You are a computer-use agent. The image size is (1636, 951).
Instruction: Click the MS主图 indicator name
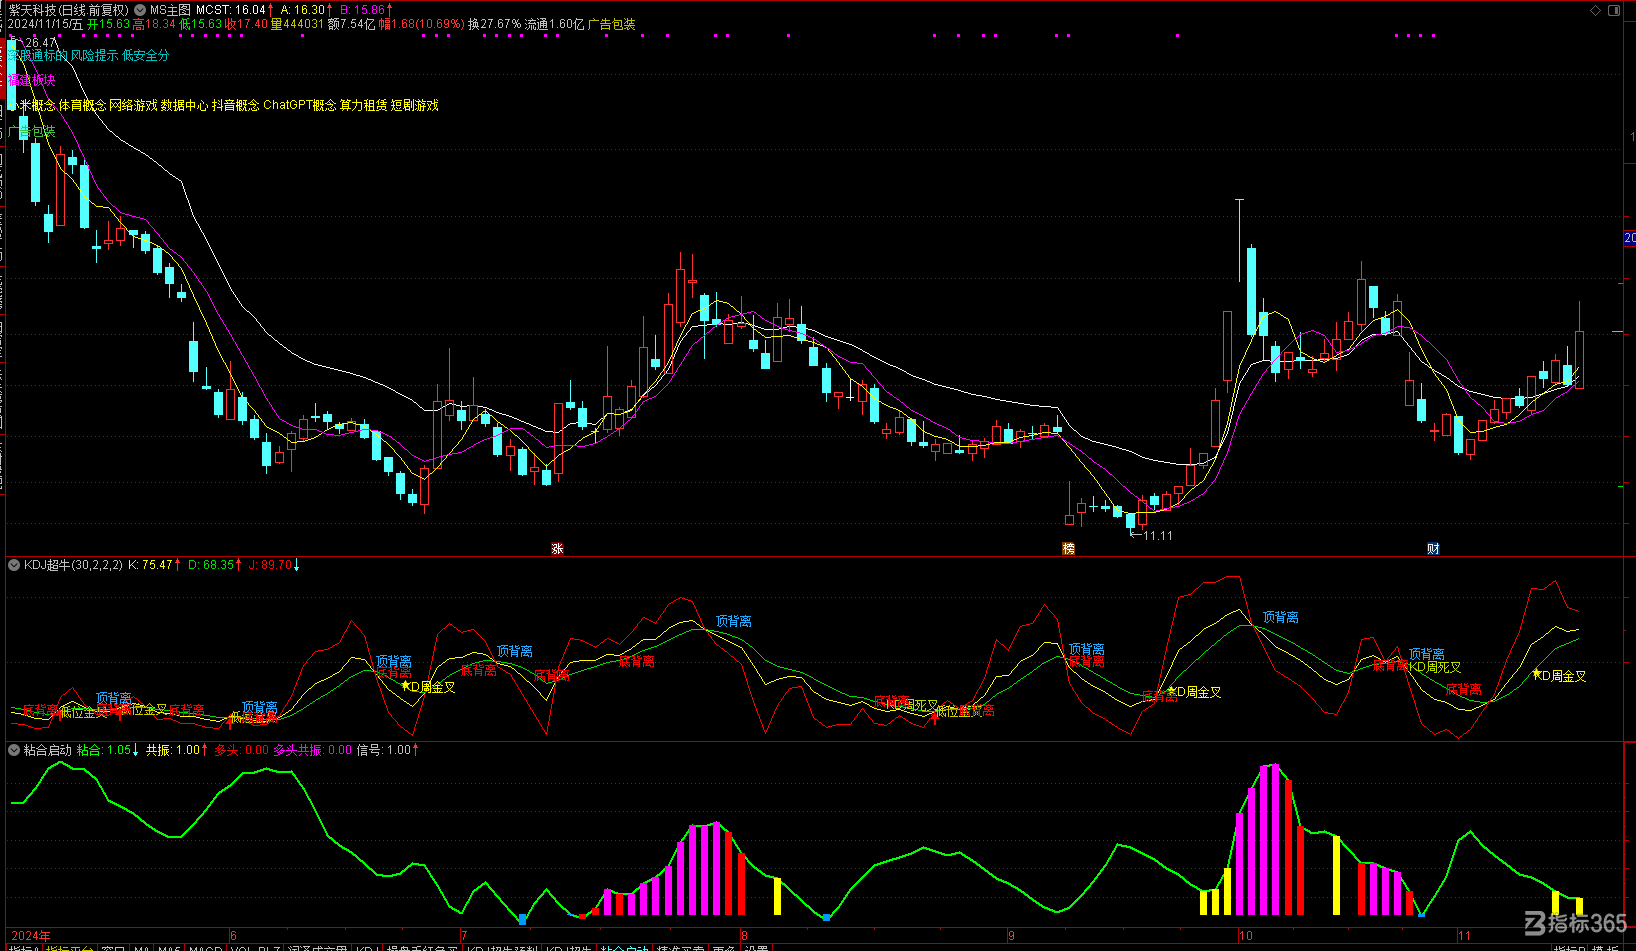pyautogui.click(x=170, y=10)
